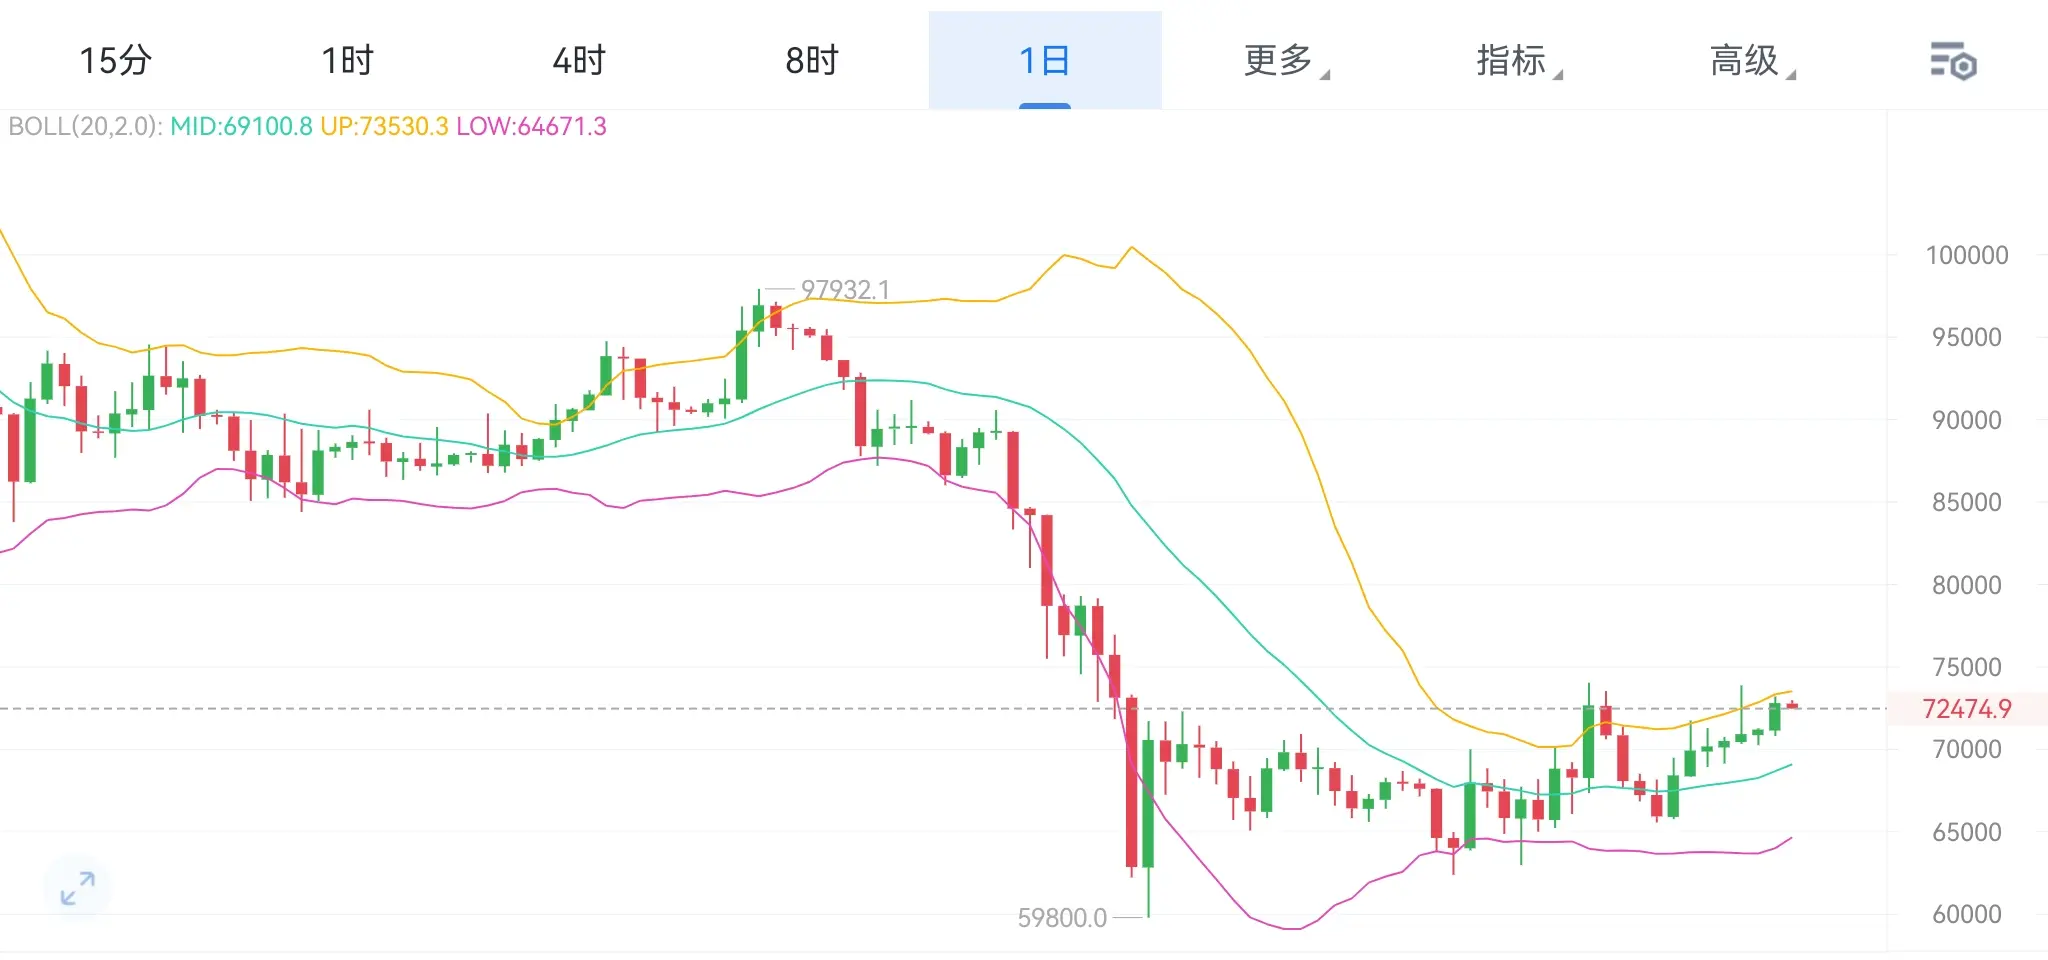Switch to the 15分 timeframe
Screen dimensions: 2048x960
point(115,61)
